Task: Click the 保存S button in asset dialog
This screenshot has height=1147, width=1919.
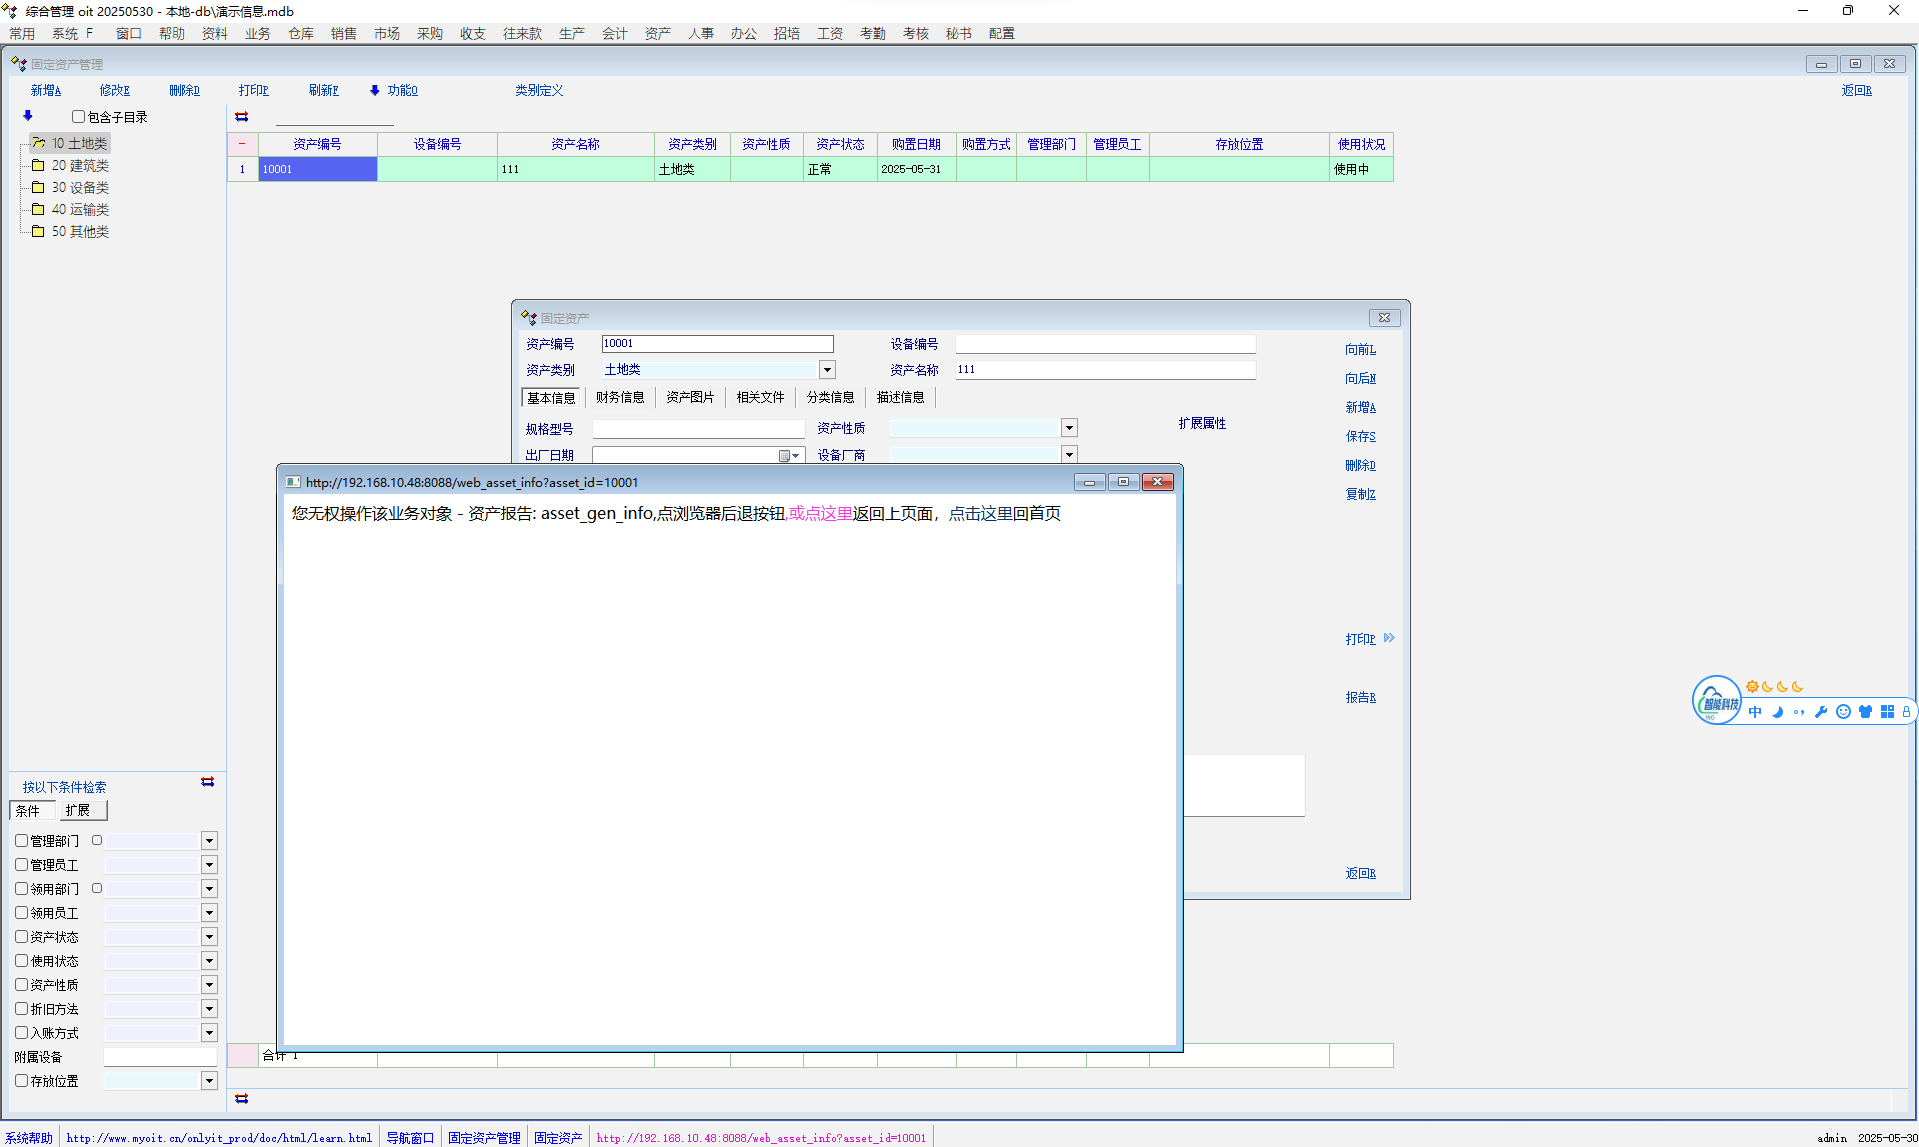Action: pyautogui.click(x=1360, y=436)
